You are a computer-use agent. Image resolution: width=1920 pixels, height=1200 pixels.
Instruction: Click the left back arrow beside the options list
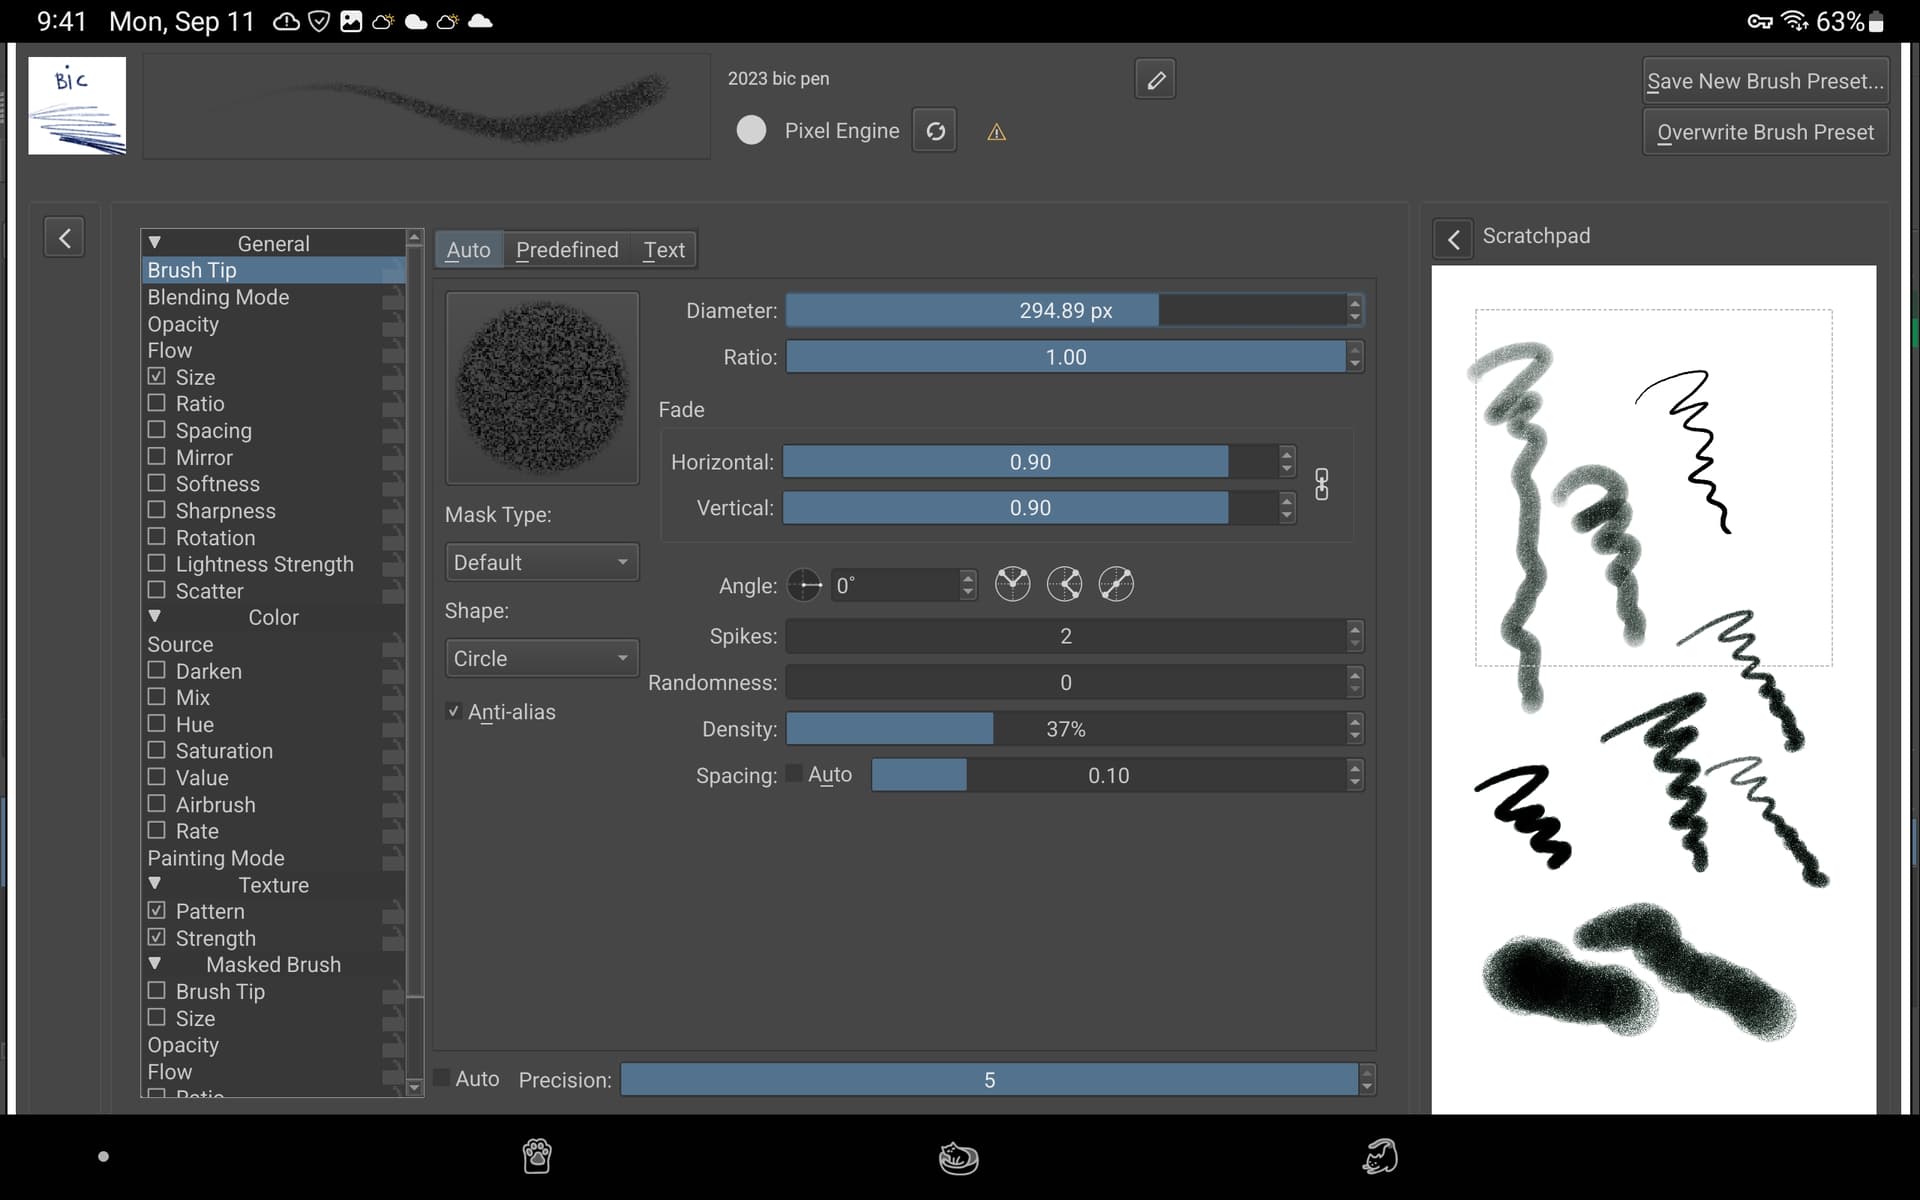(64, 238)
